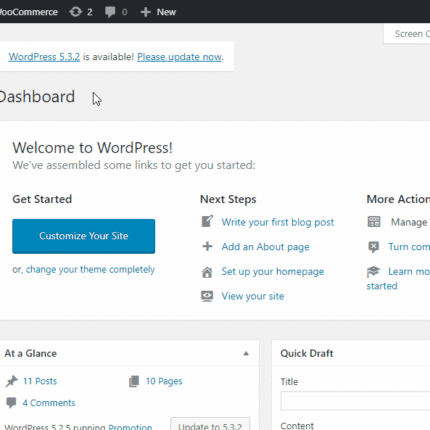Follow the WordPress 5.3.2 link
The image size is (430, 430).
point(44,57)
